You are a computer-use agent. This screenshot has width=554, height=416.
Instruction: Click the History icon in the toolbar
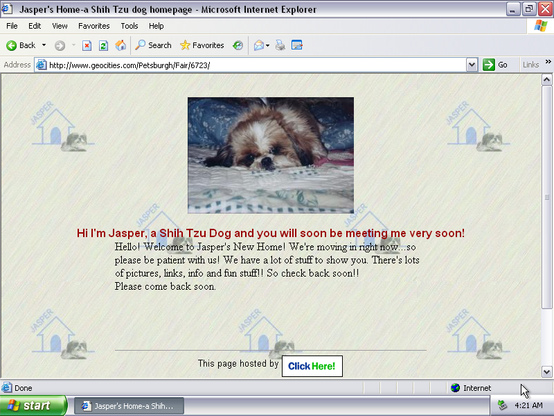tap(238, 45)
